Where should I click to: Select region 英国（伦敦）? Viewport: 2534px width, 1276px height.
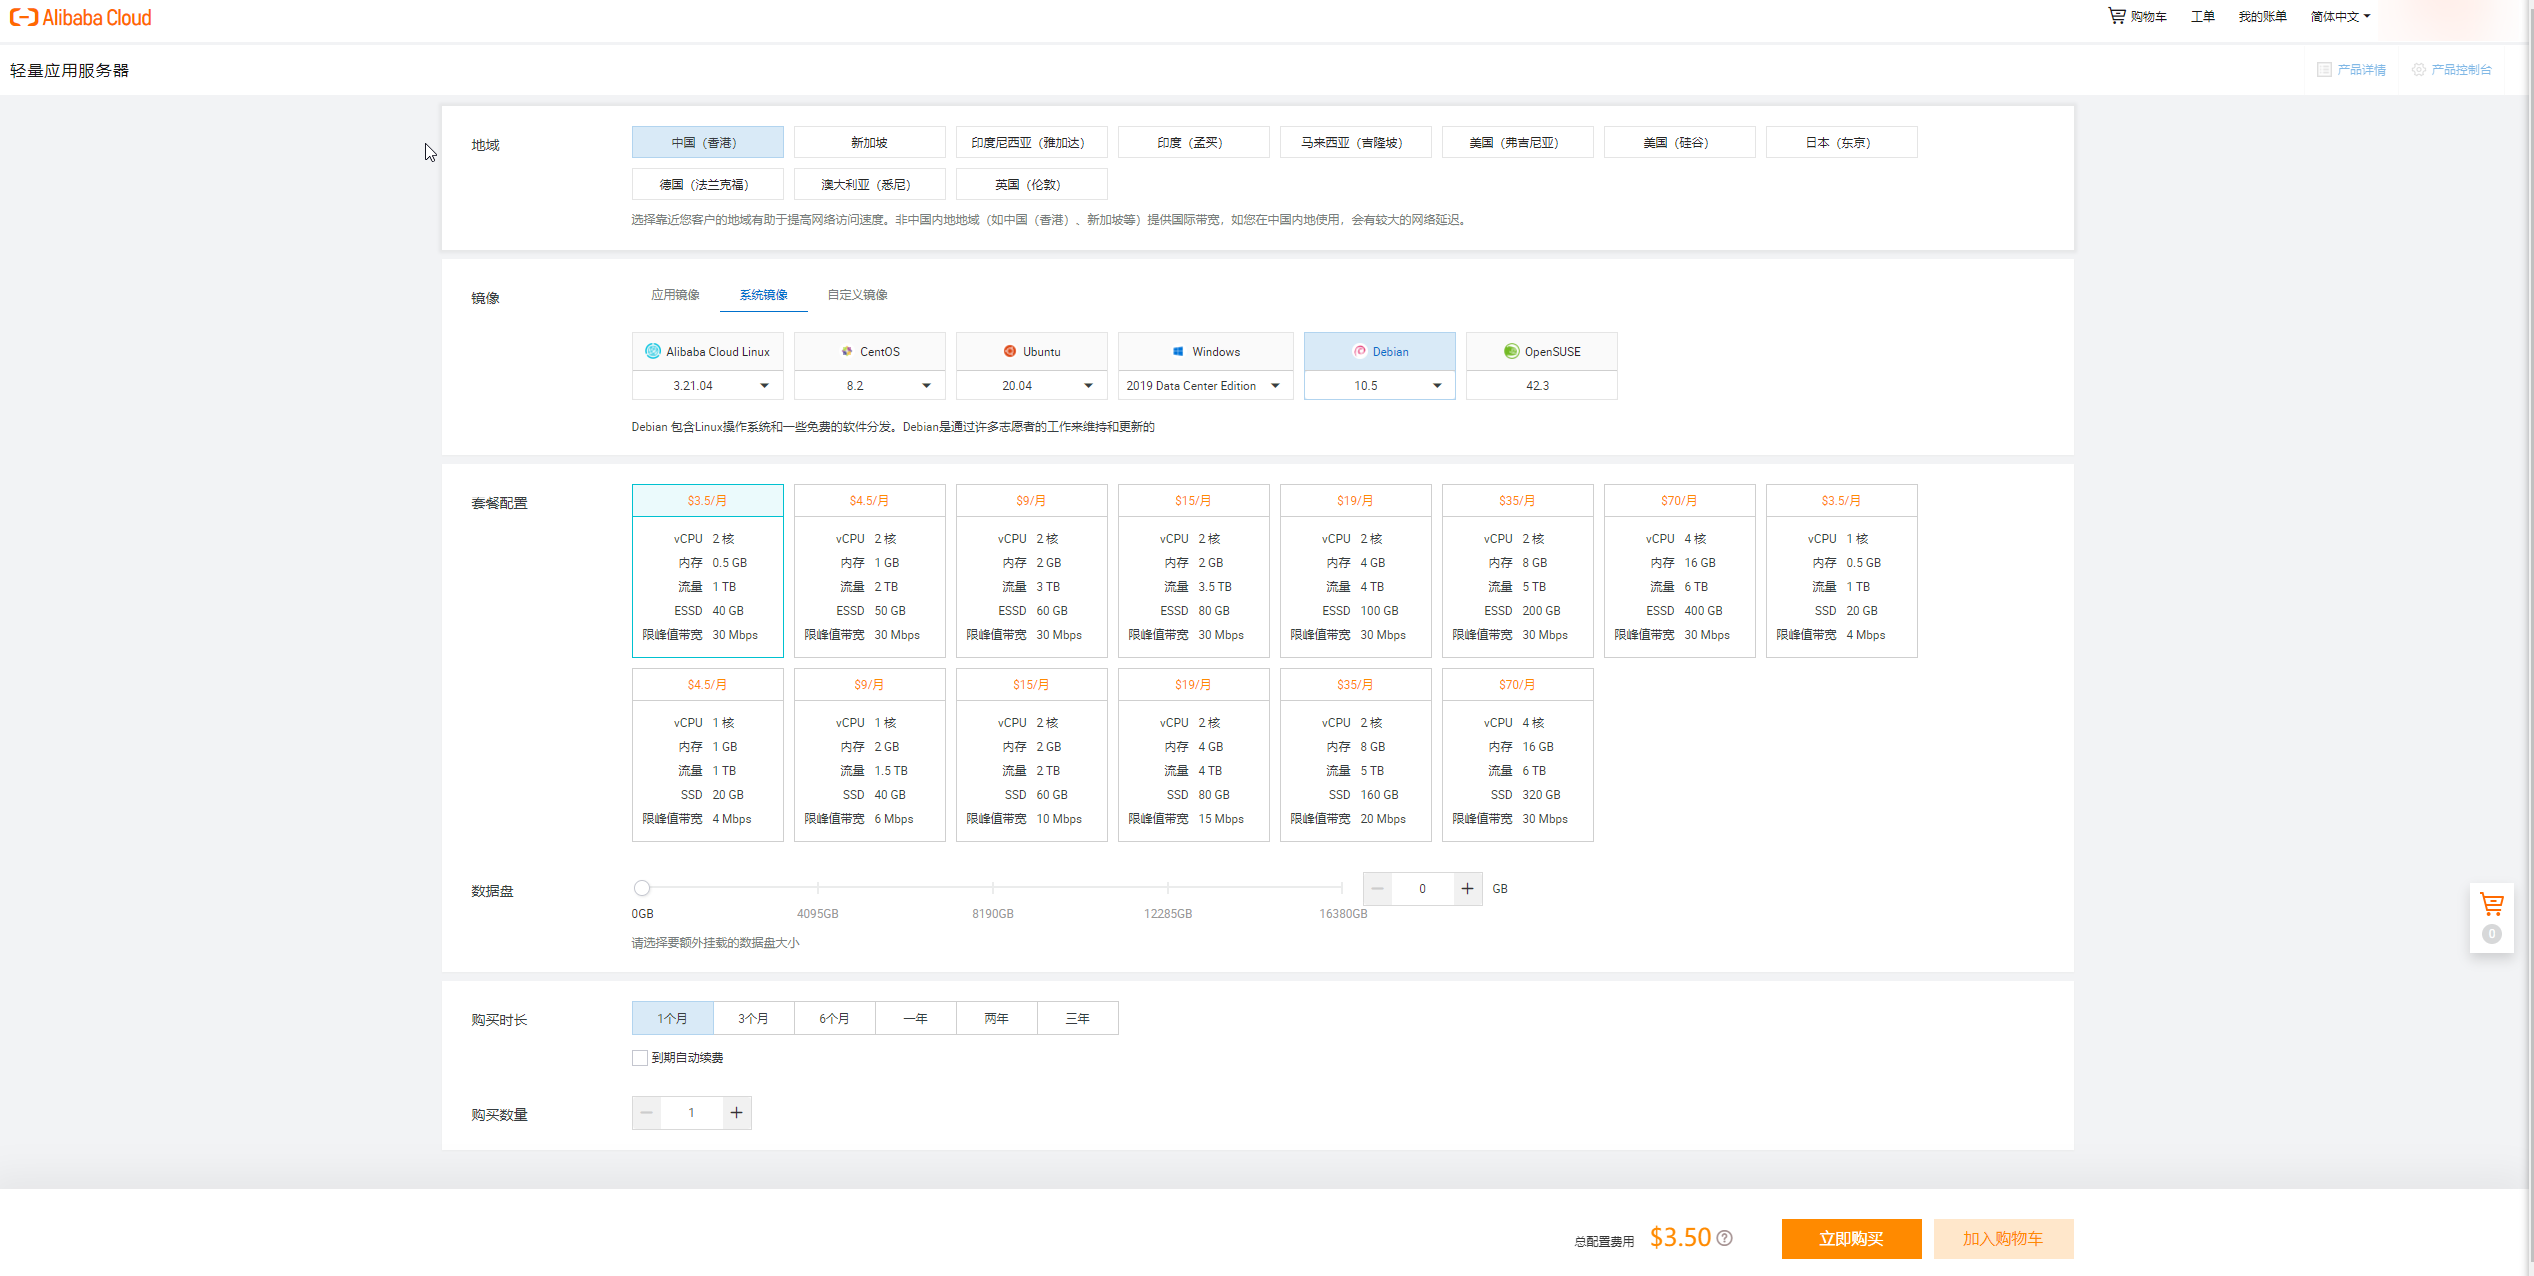pos(1031,184)
